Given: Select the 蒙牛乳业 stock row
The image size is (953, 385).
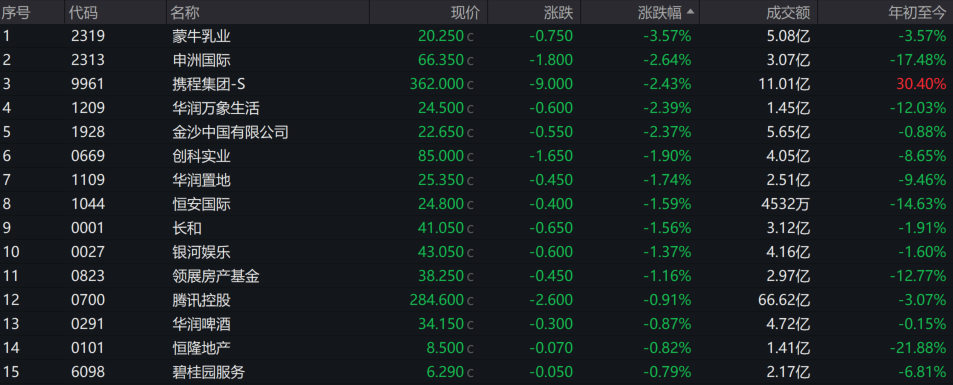Looking at the screenshot, I should tap(476, 36).
